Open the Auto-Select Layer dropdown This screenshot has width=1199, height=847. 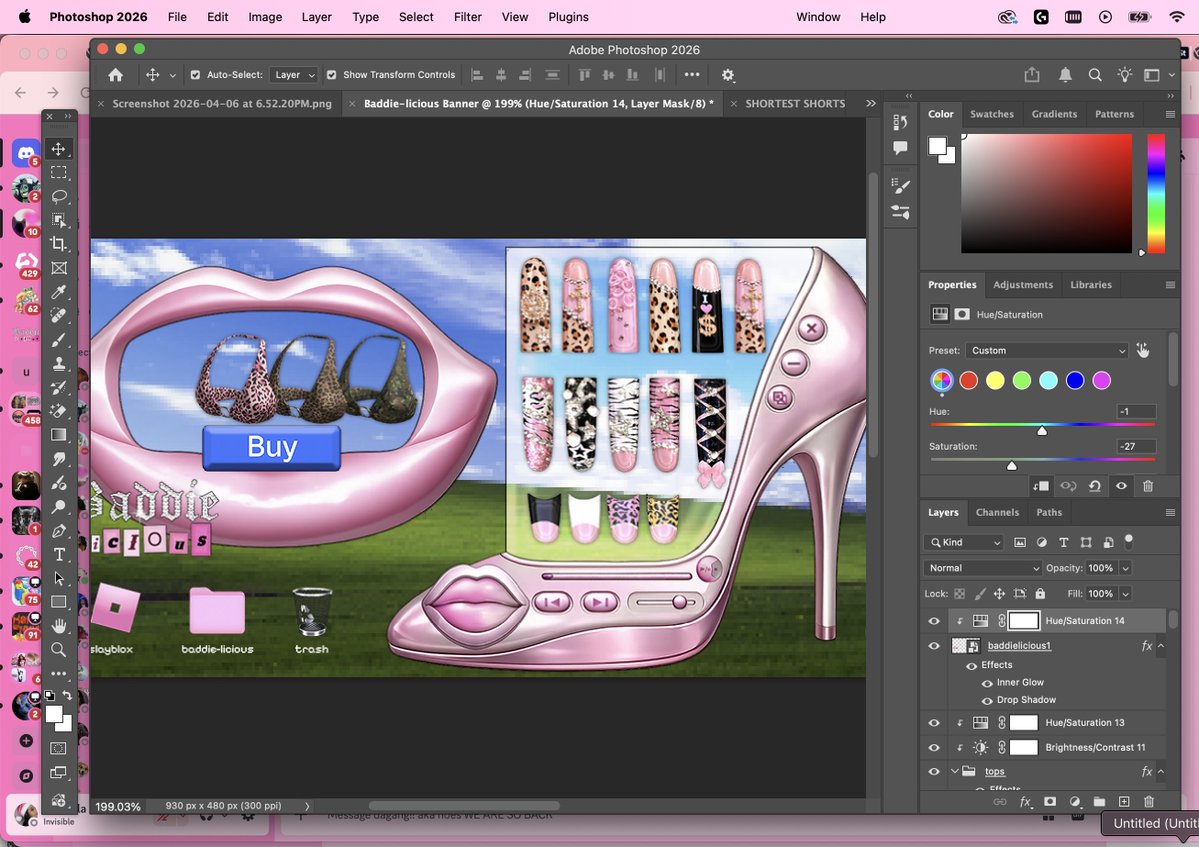coord(294,75)
